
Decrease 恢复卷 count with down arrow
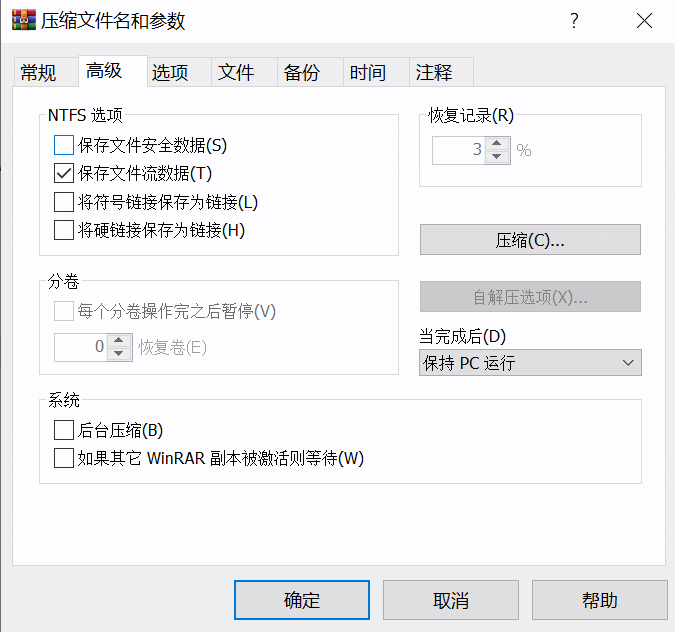coord(119,354)
